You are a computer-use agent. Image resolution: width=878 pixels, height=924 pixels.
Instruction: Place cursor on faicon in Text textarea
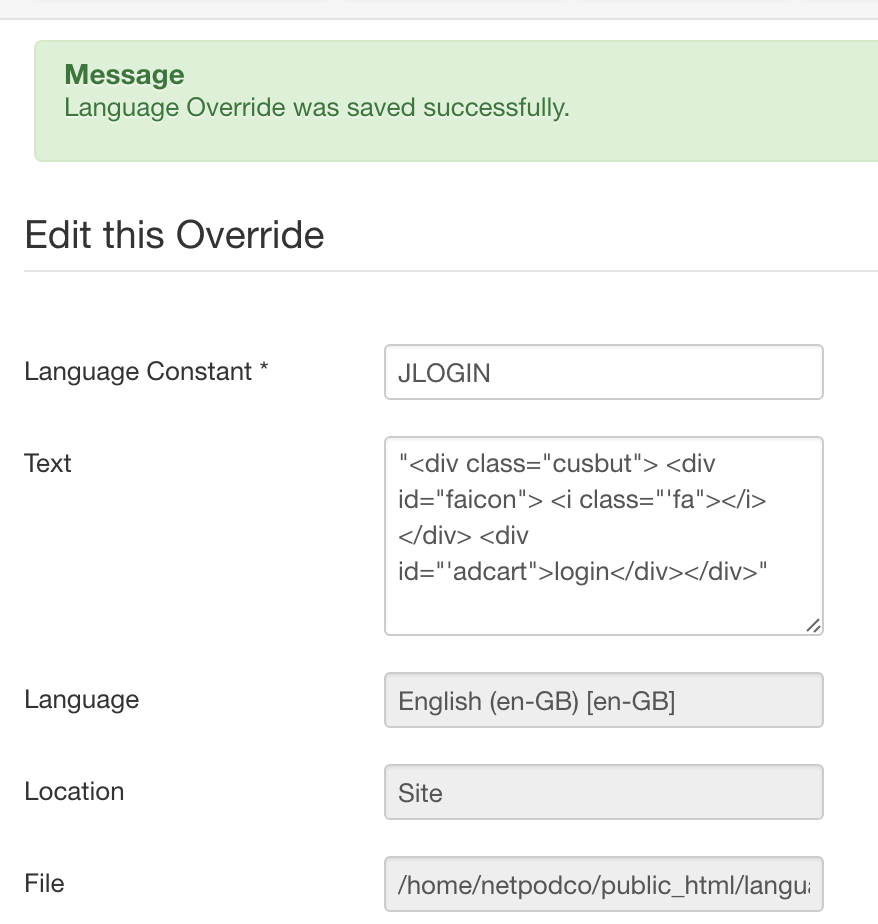[x=482, y=500]
